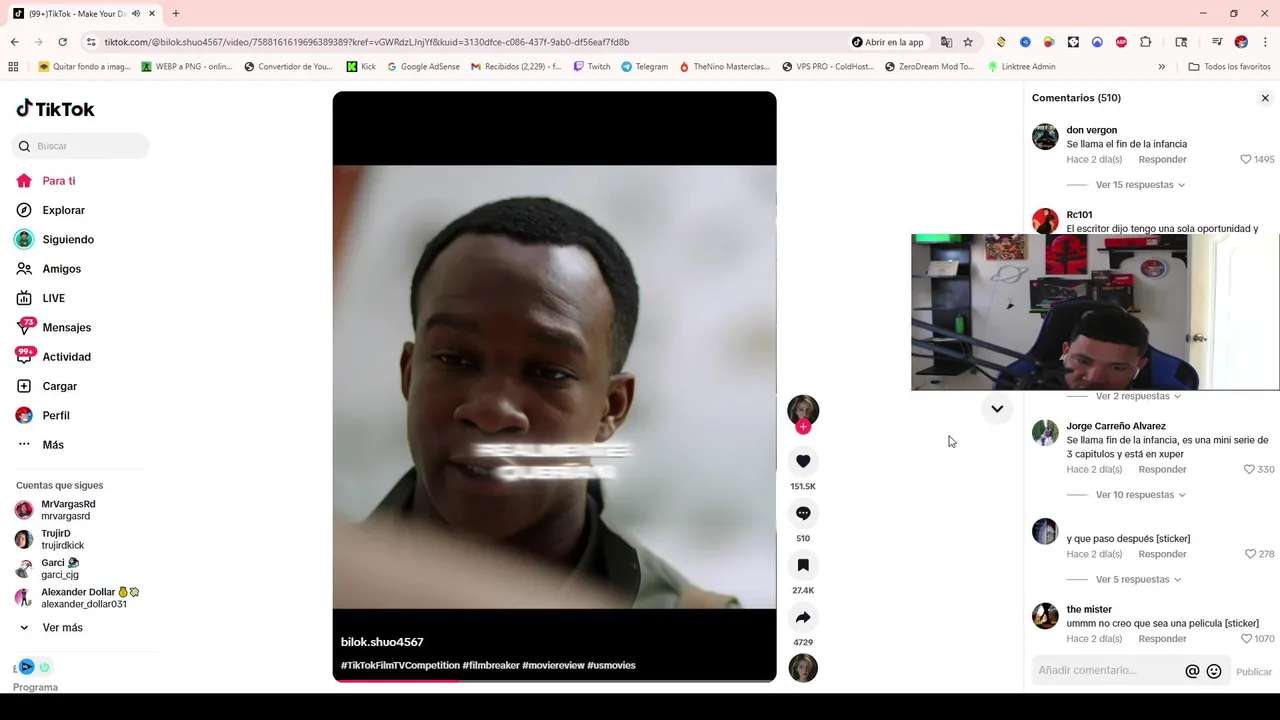Click the Cargar upload icon
Image resolution: width=1280 pixels, height=720 pixels.
point(24,386)
